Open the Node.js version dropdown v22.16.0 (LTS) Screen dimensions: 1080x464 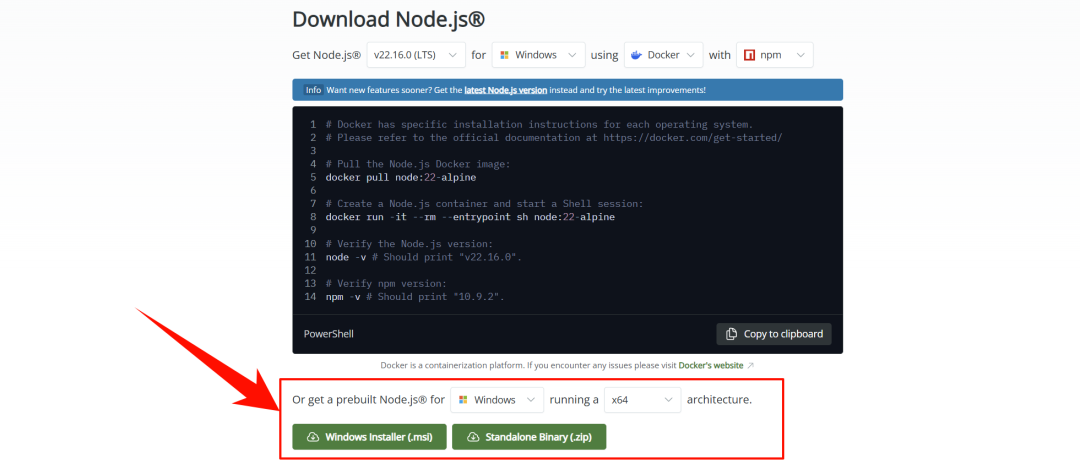click(x=416, y=55)
